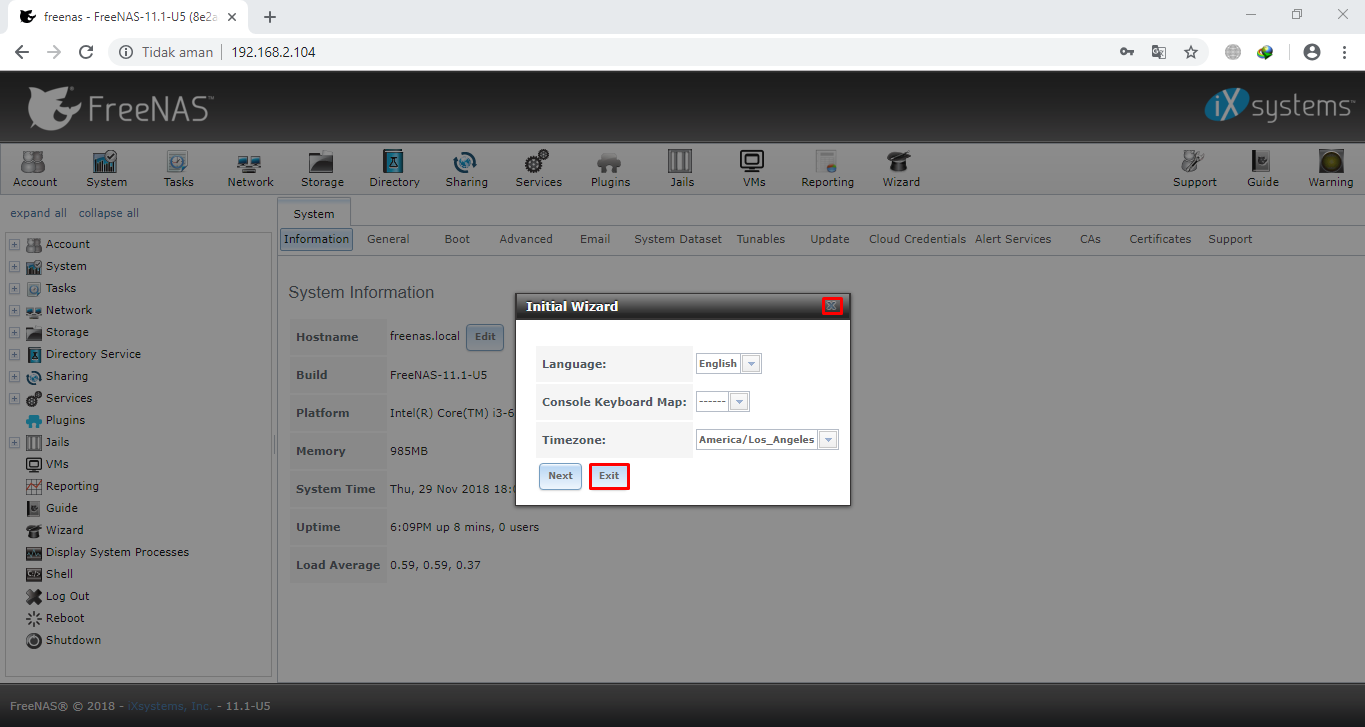
Task: Click Exit in Initial Wizard
Action: click(609, 476)
